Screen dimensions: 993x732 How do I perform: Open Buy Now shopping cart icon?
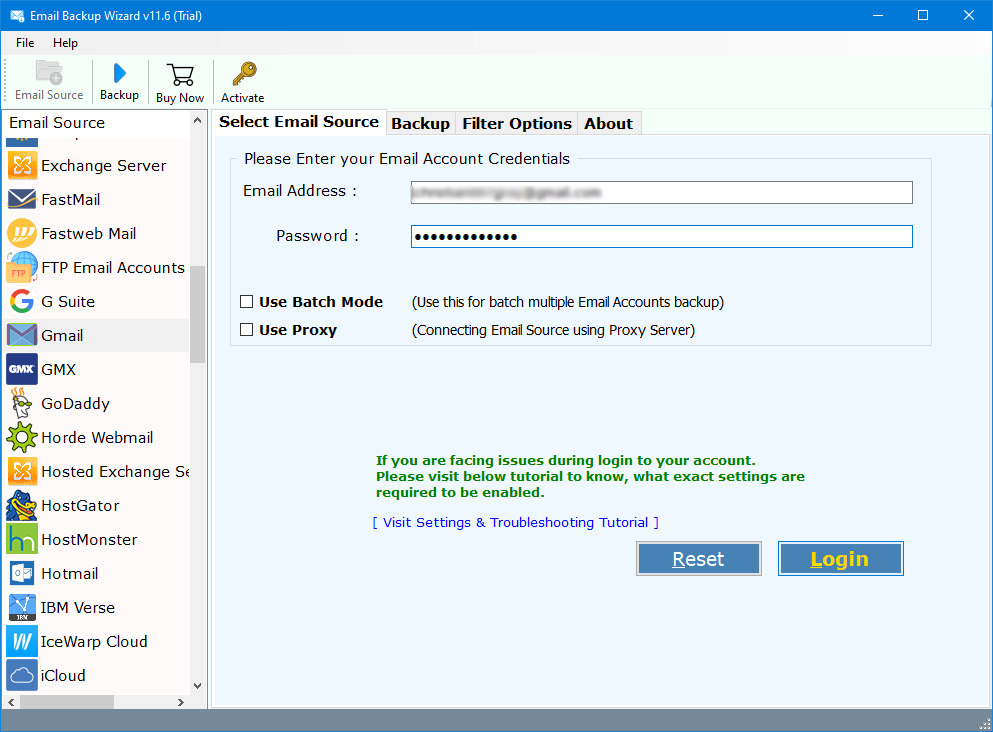(x=180, y=75)
